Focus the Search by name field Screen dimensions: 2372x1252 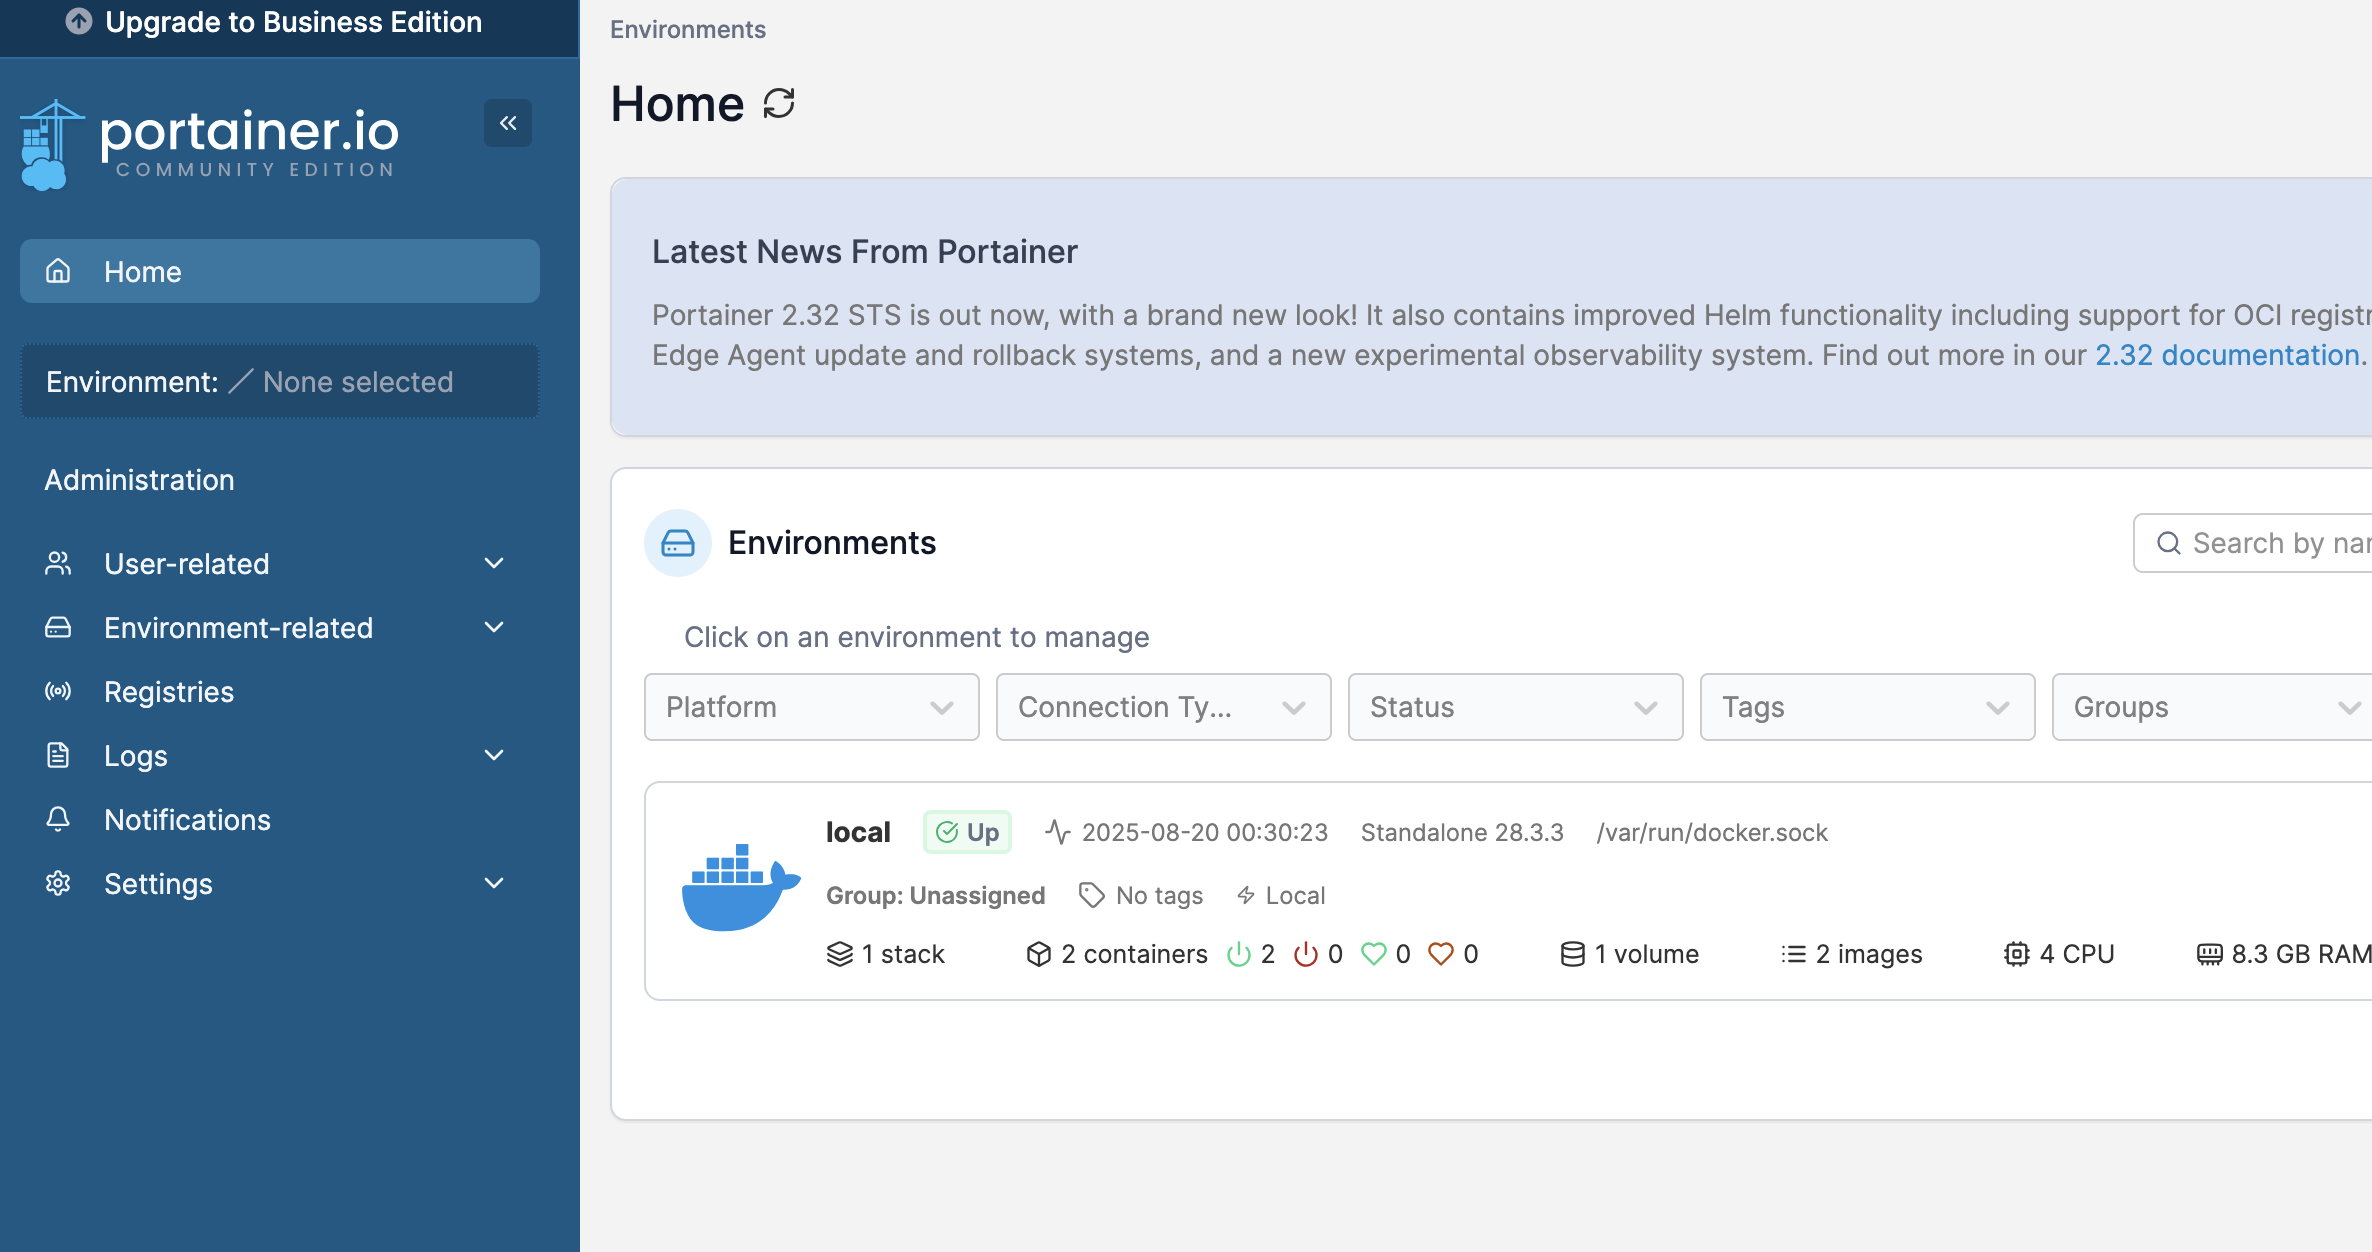tap(2253, 543)
